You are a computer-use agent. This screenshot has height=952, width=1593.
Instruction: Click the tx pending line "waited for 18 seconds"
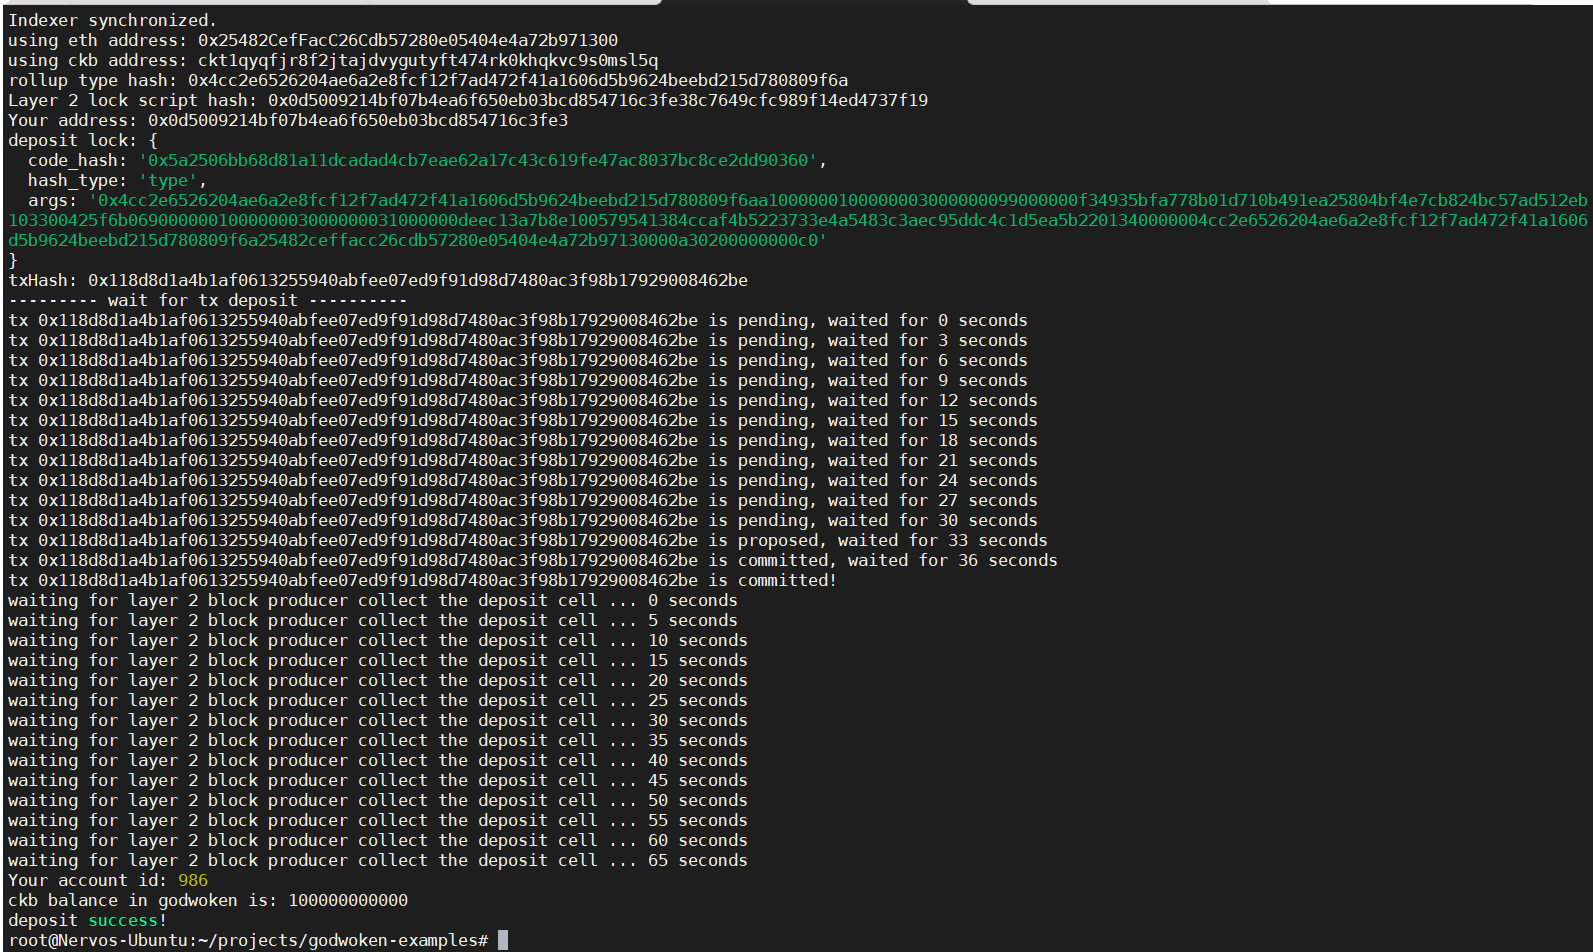tap(523, 440)
